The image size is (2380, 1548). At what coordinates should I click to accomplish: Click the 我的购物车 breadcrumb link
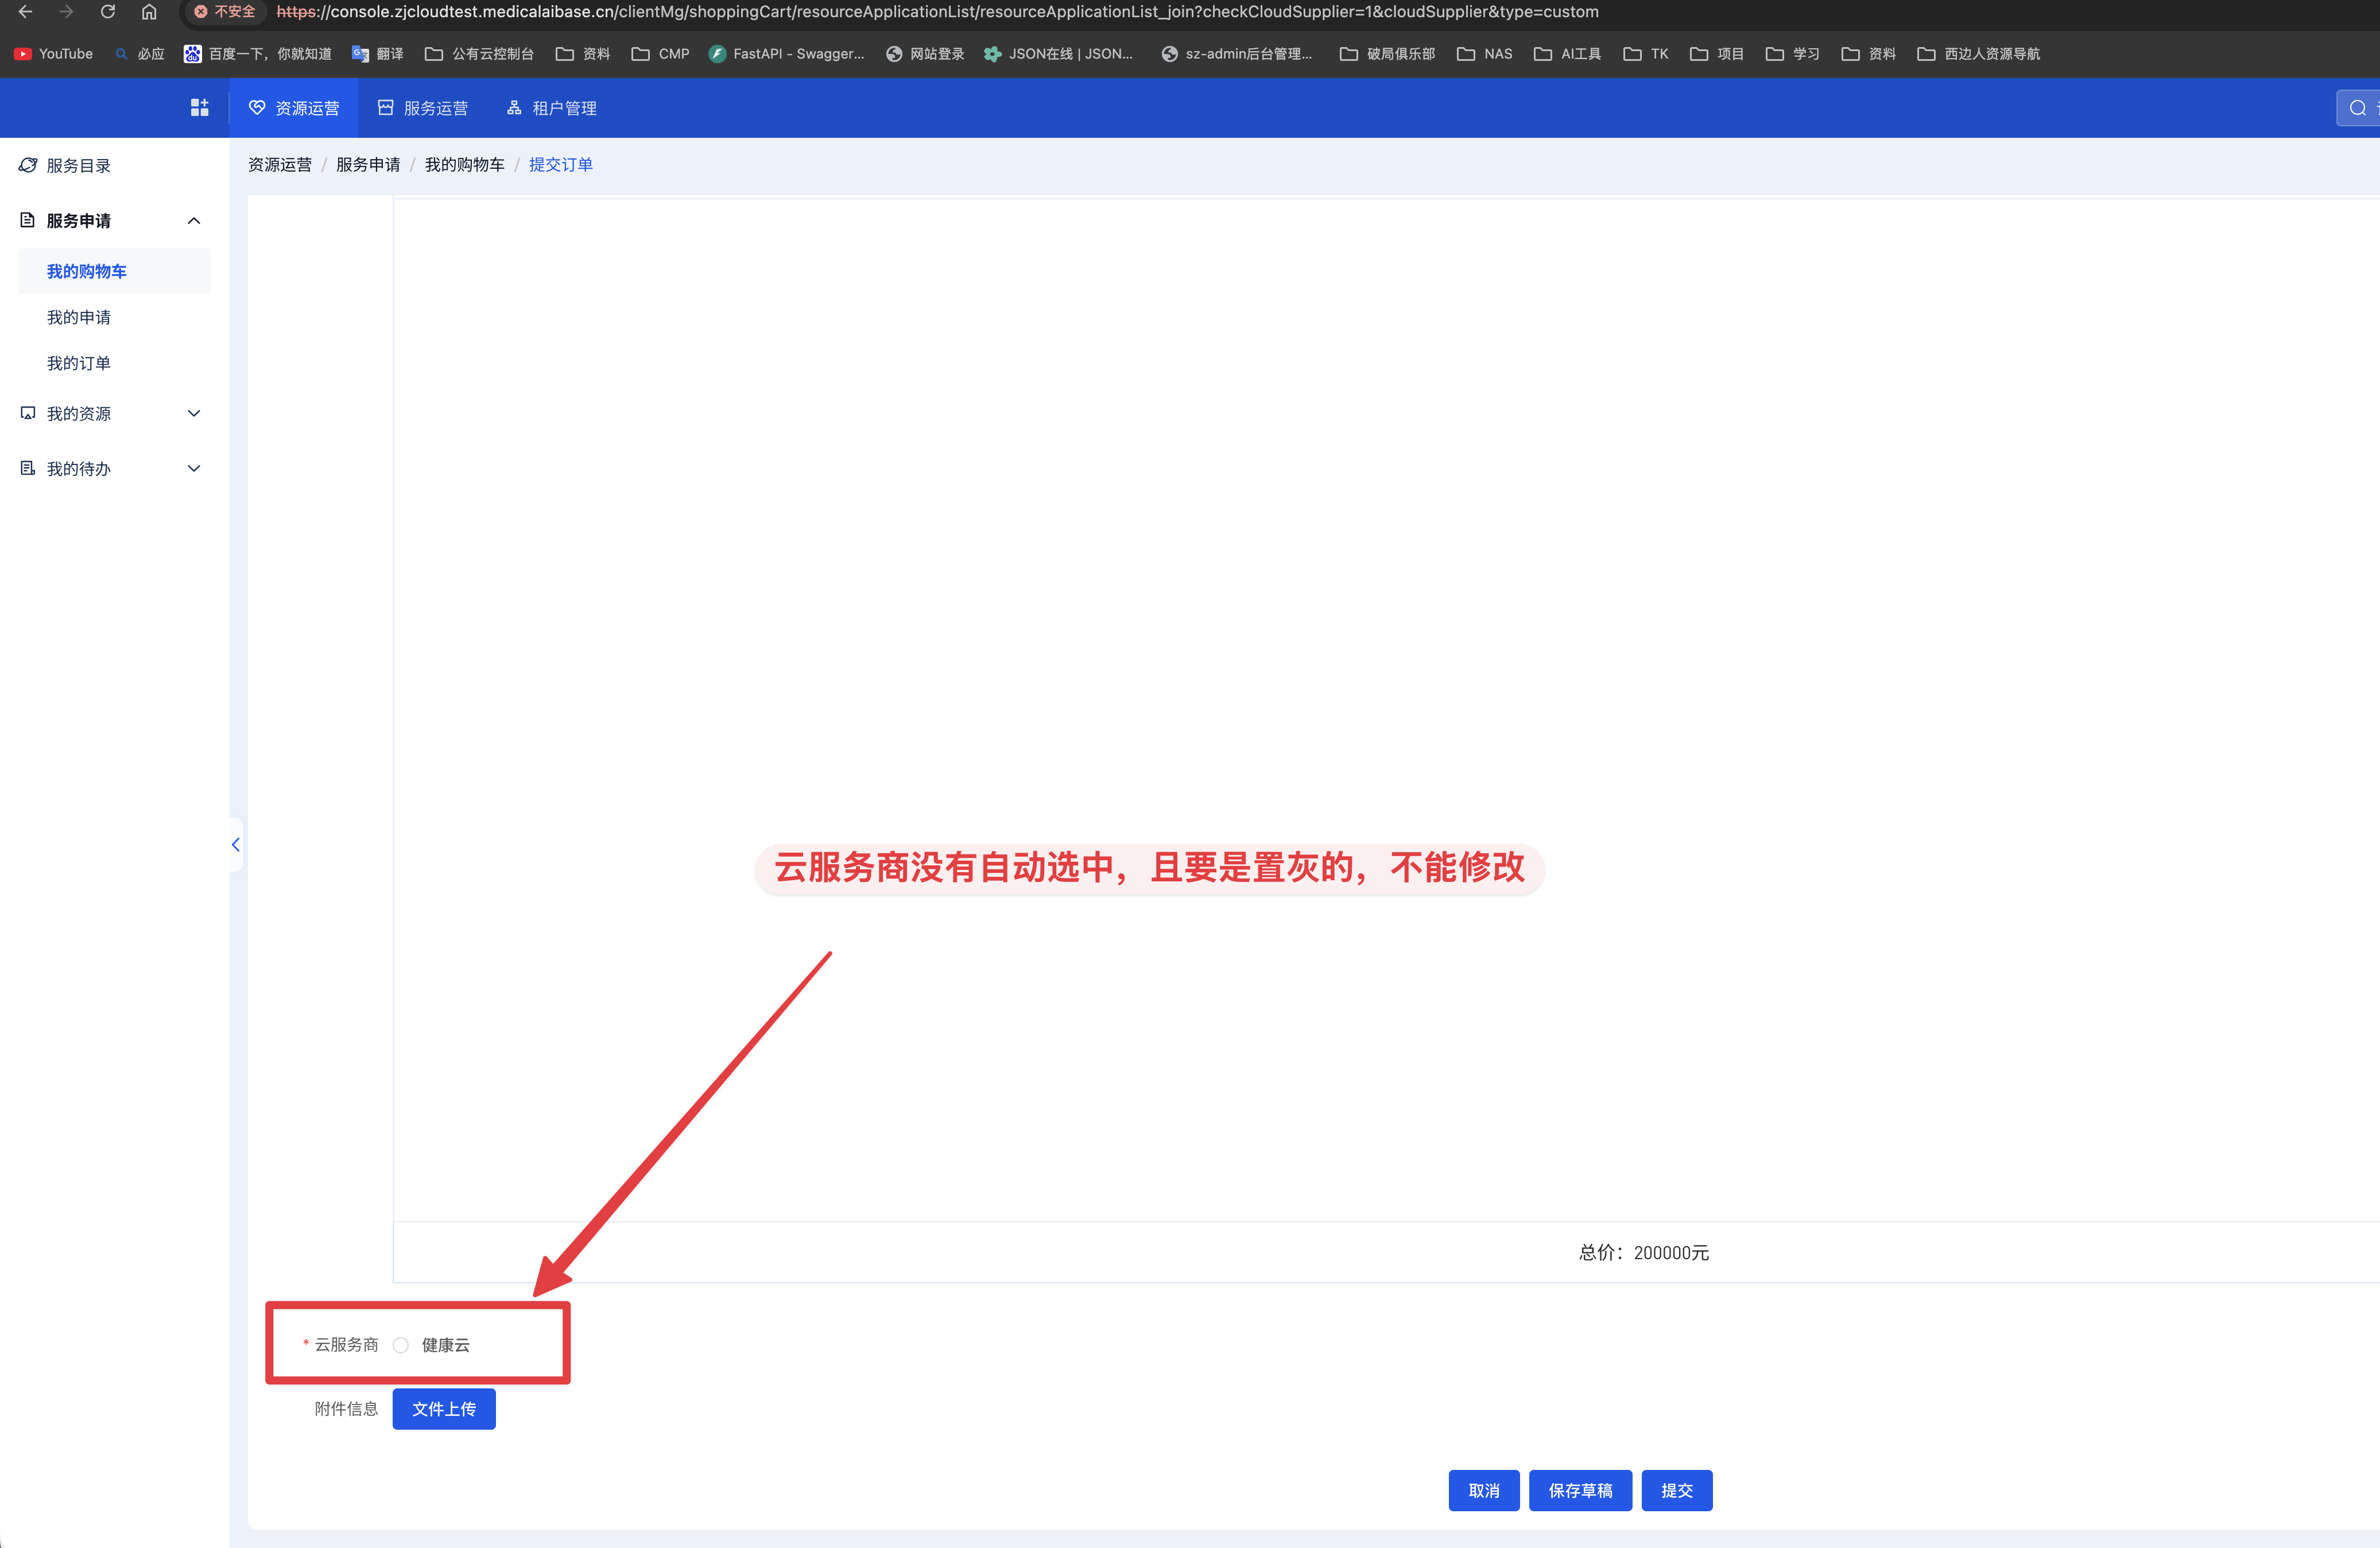click(464, 165)
